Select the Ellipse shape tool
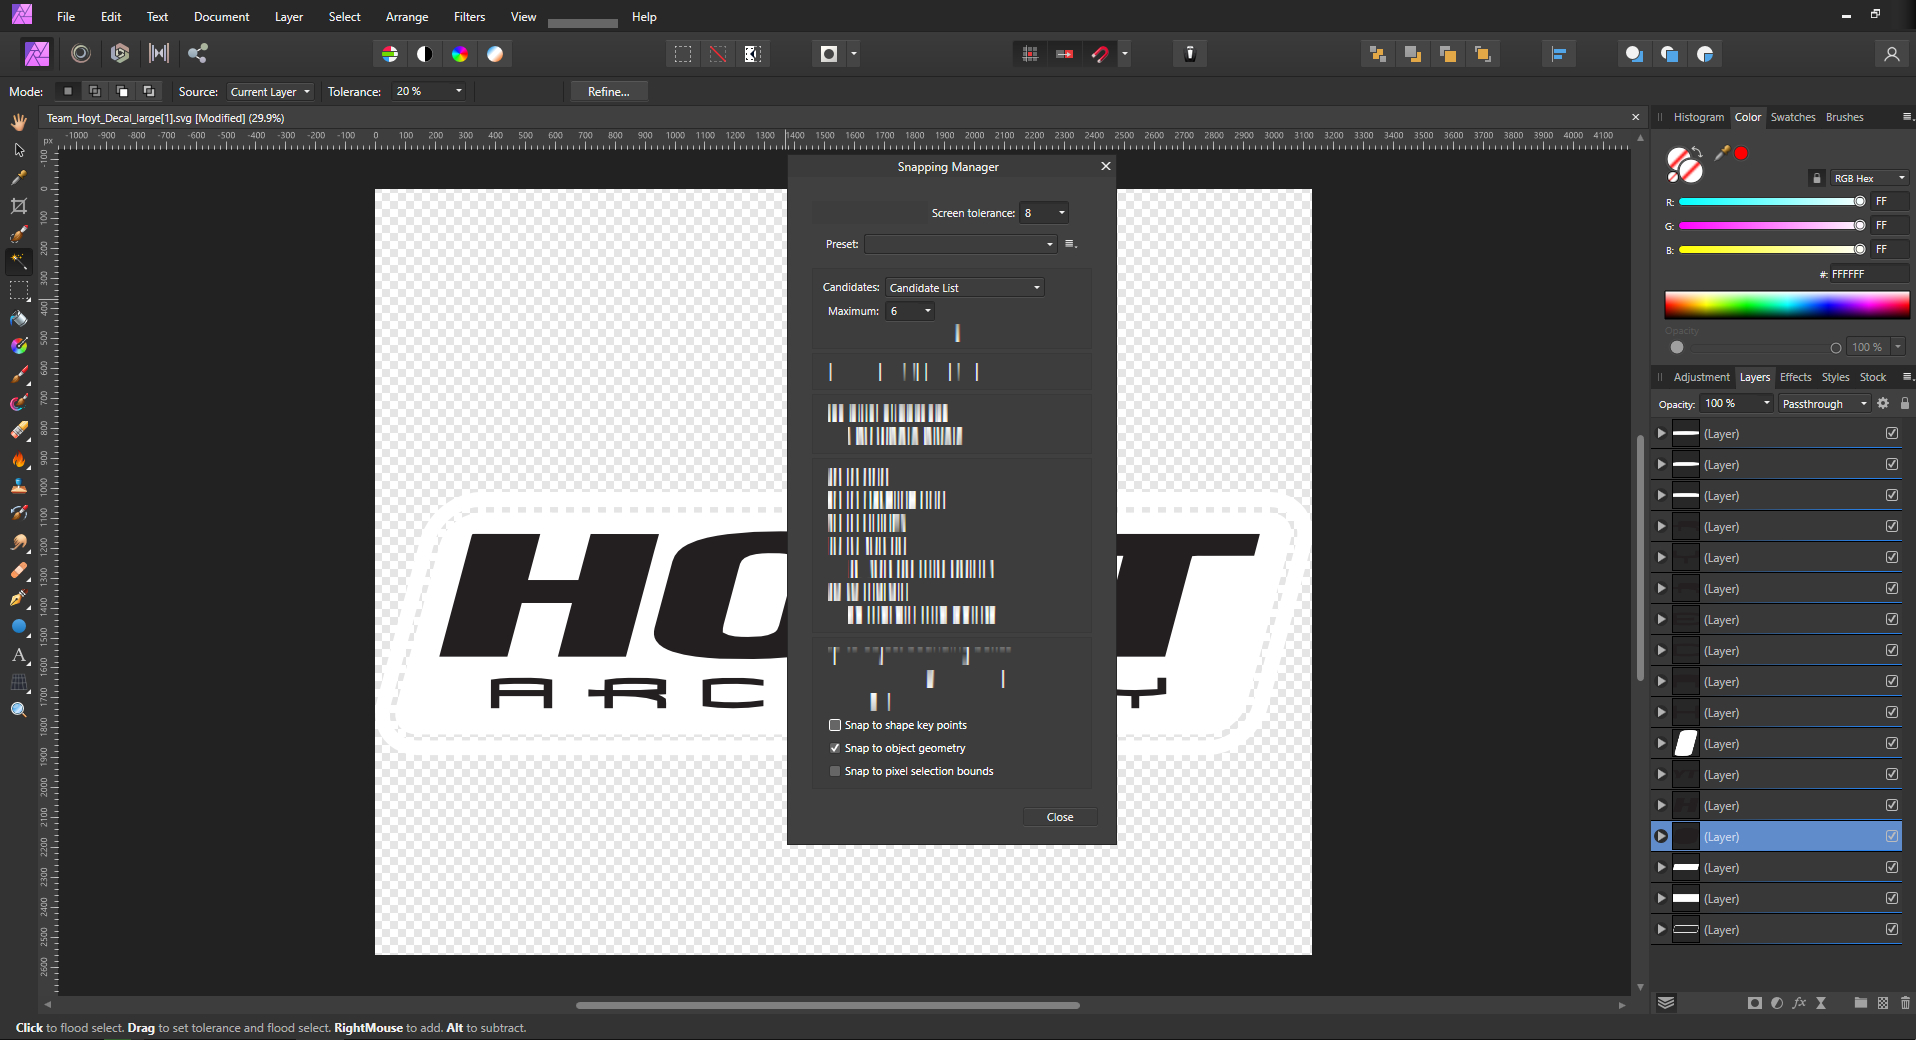This screenshot has width=1916, height=1040. click(x=19, y=627)
